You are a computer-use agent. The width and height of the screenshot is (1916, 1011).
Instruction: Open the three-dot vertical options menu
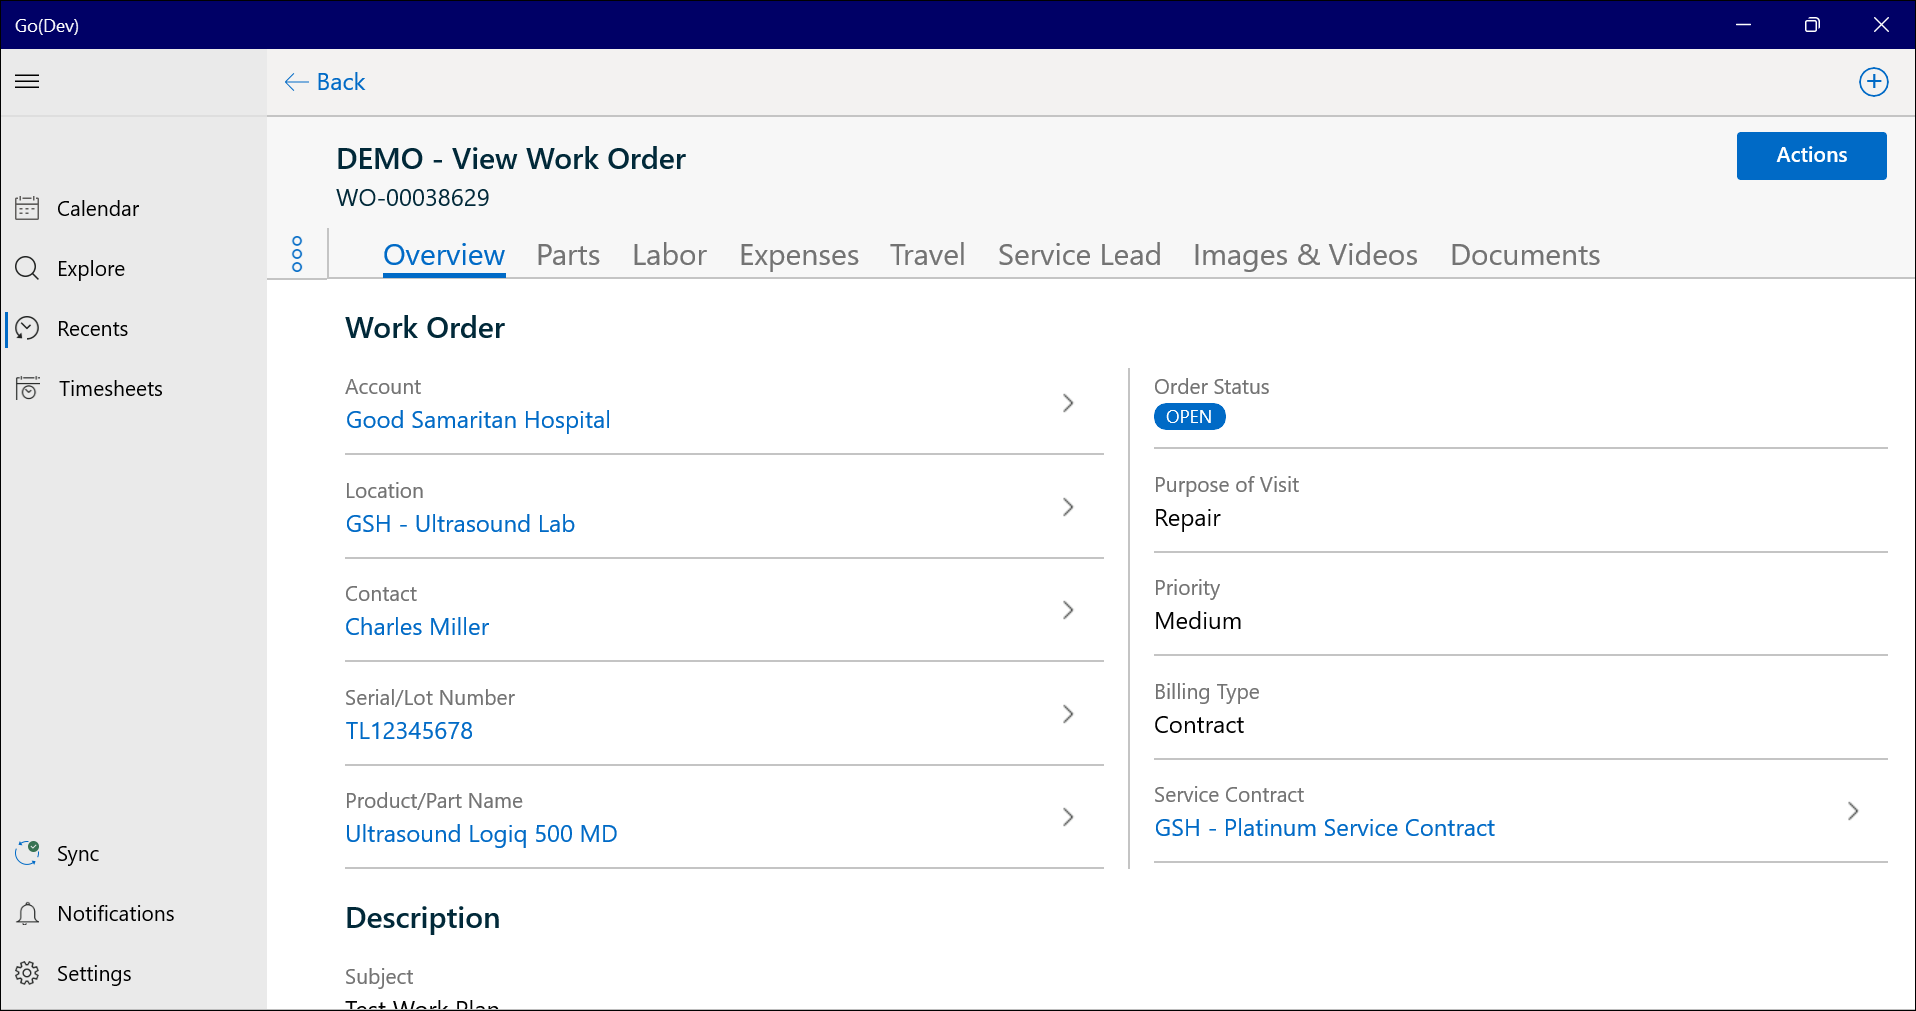(x=297, y=254)
